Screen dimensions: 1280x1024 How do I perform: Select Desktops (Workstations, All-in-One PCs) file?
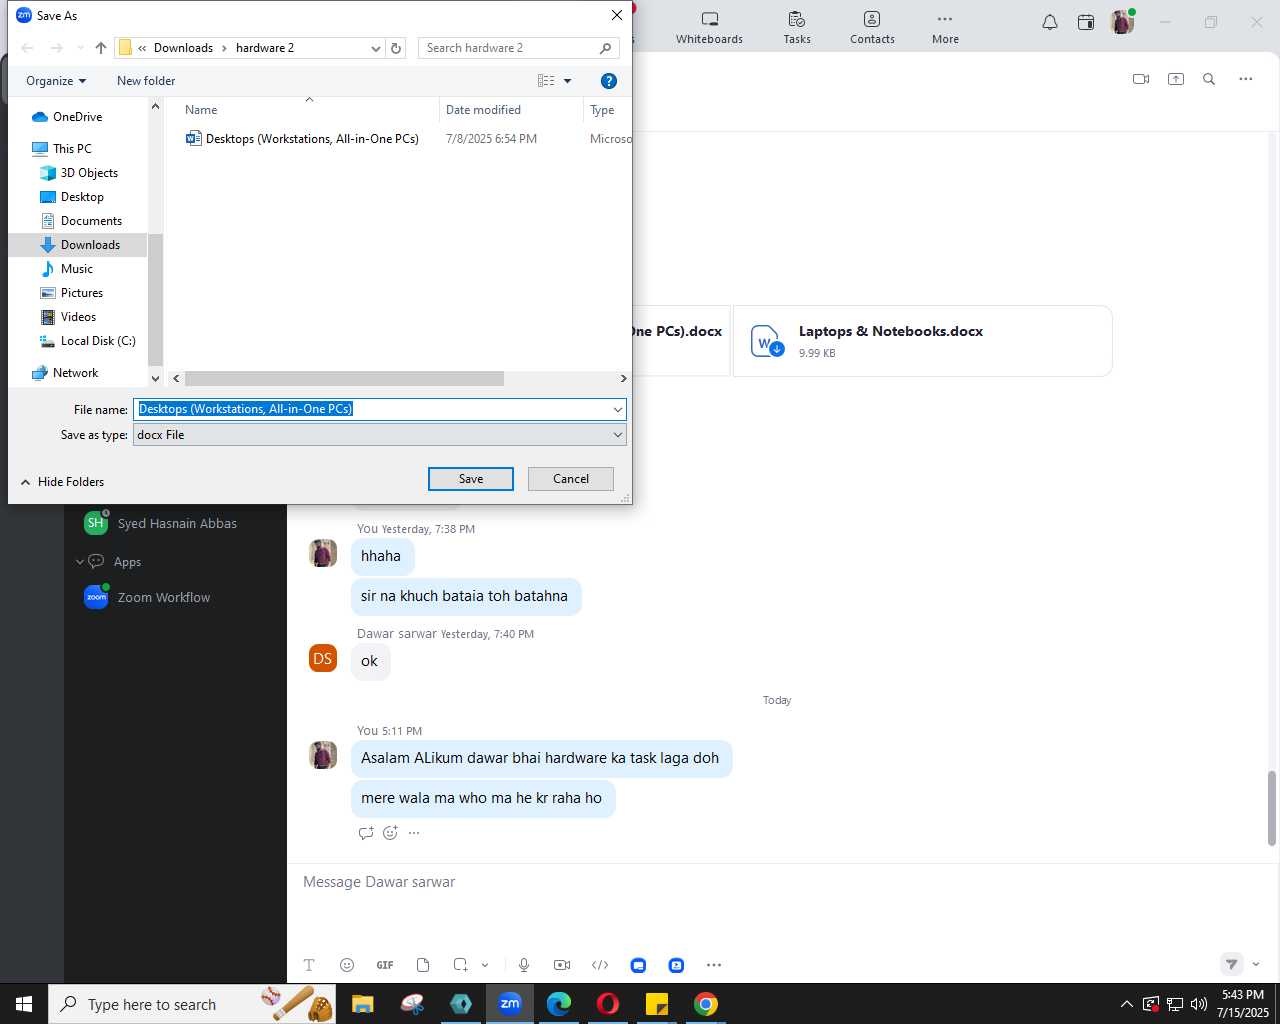pyautogui.click(x=312, y=139)
